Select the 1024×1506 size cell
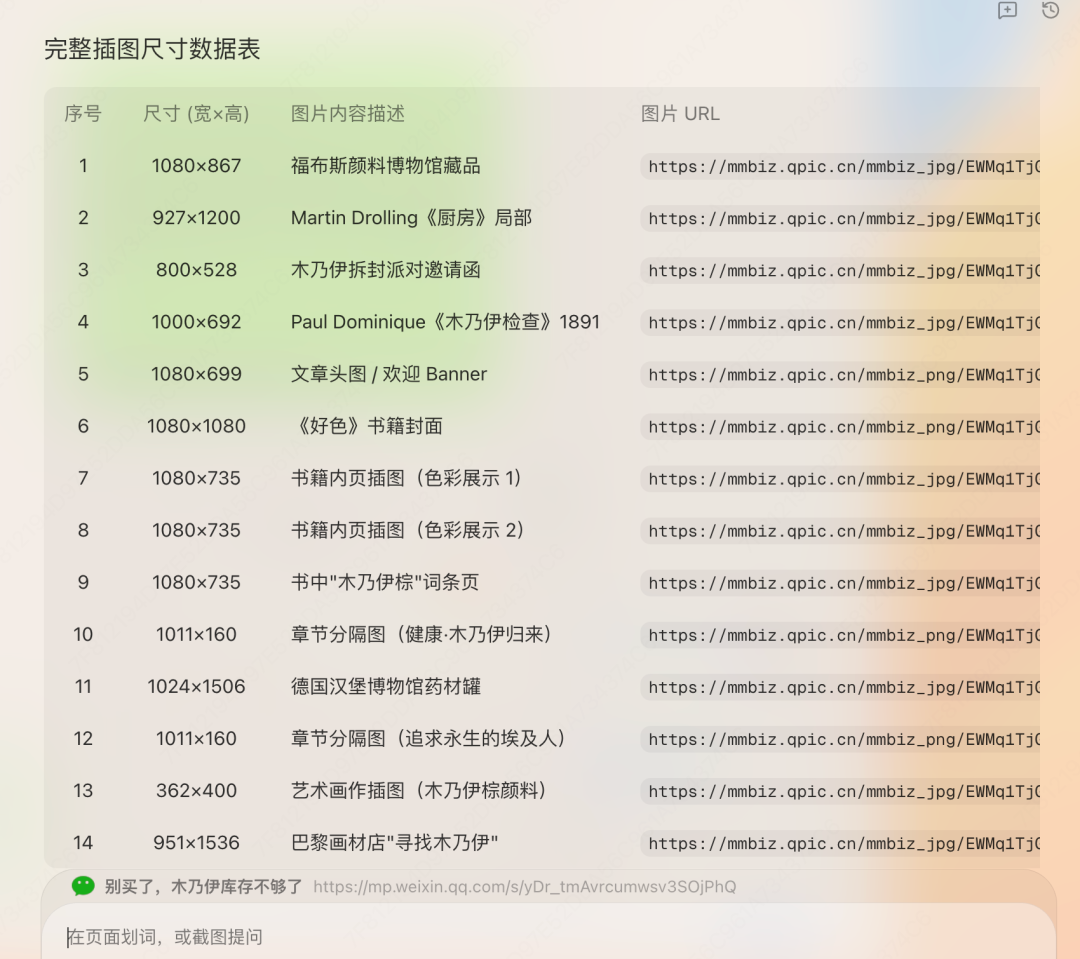The width and height of the screenshot is (1080, 959). click(196, 687)
